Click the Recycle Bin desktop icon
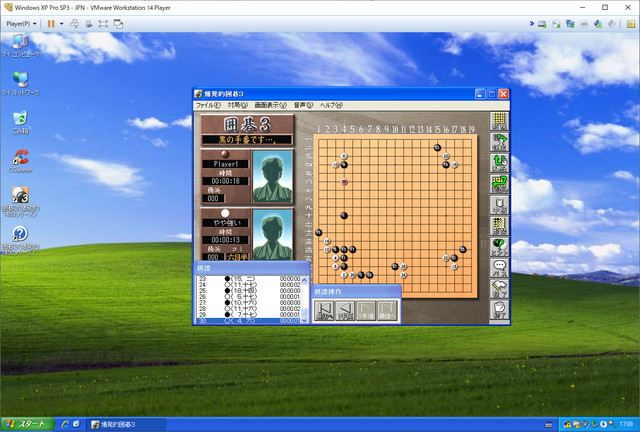The image size is (640, 432). click(x=20, y=122)
